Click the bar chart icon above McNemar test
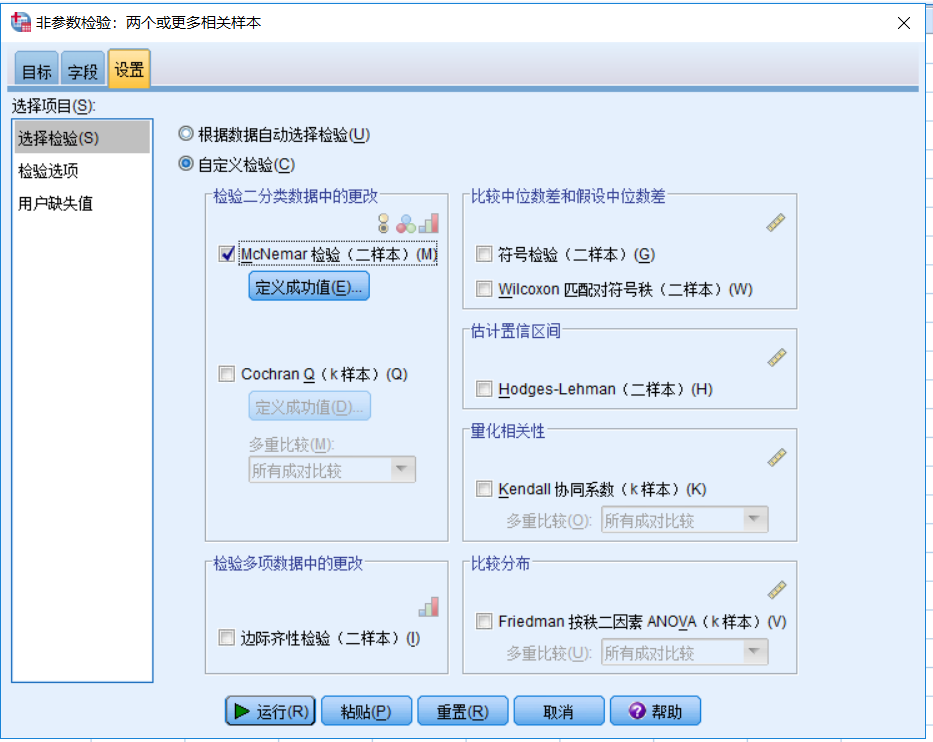This screenshot has width=933, height=742. click(429, 223)
